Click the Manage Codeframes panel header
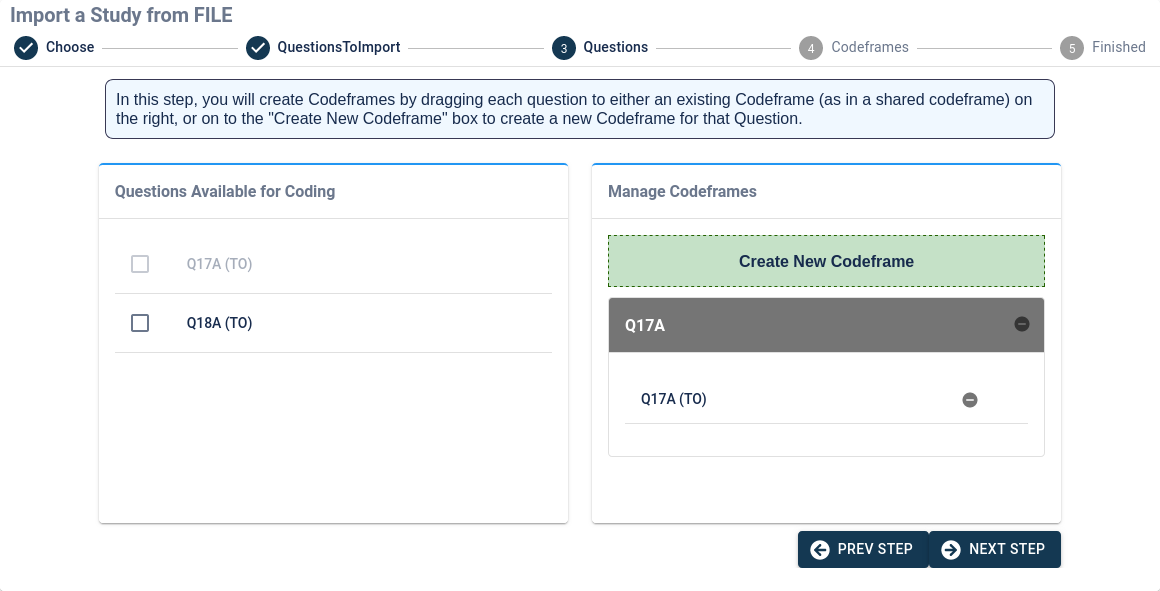The height and width of the screenshot is (591, 1160). tap(682, 191)
